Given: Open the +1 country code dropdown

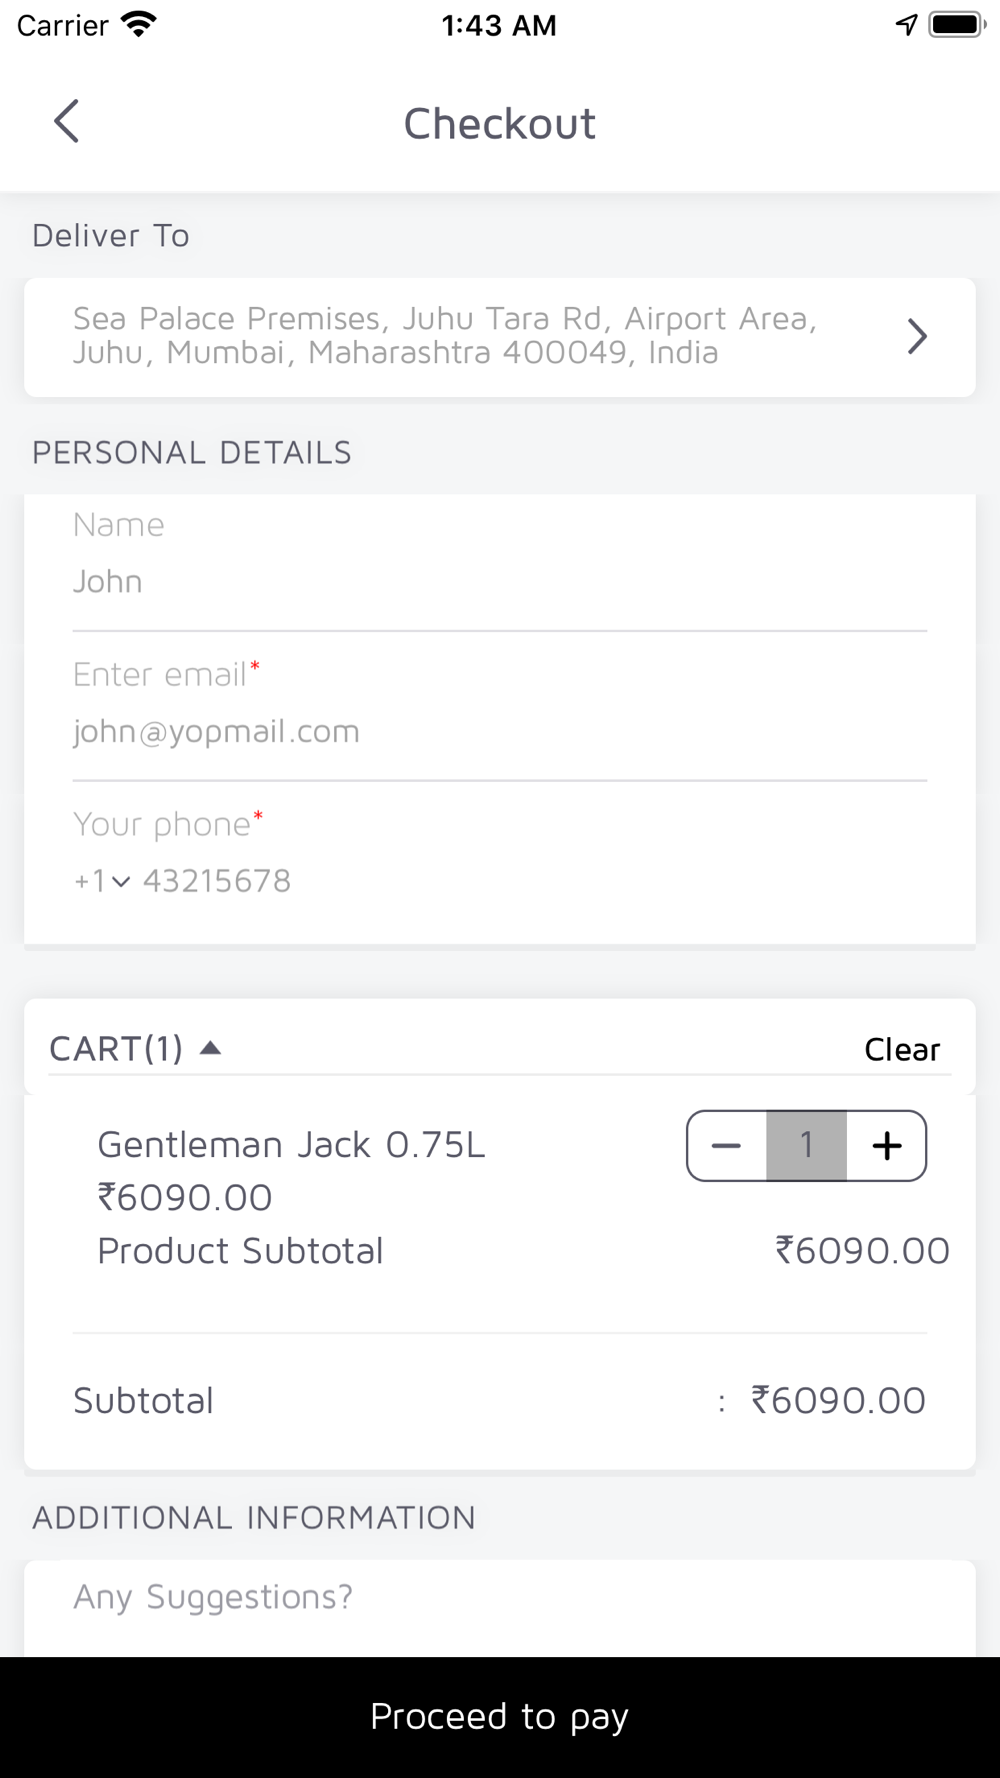Looking at the screenshot, I should pos(102,881).
